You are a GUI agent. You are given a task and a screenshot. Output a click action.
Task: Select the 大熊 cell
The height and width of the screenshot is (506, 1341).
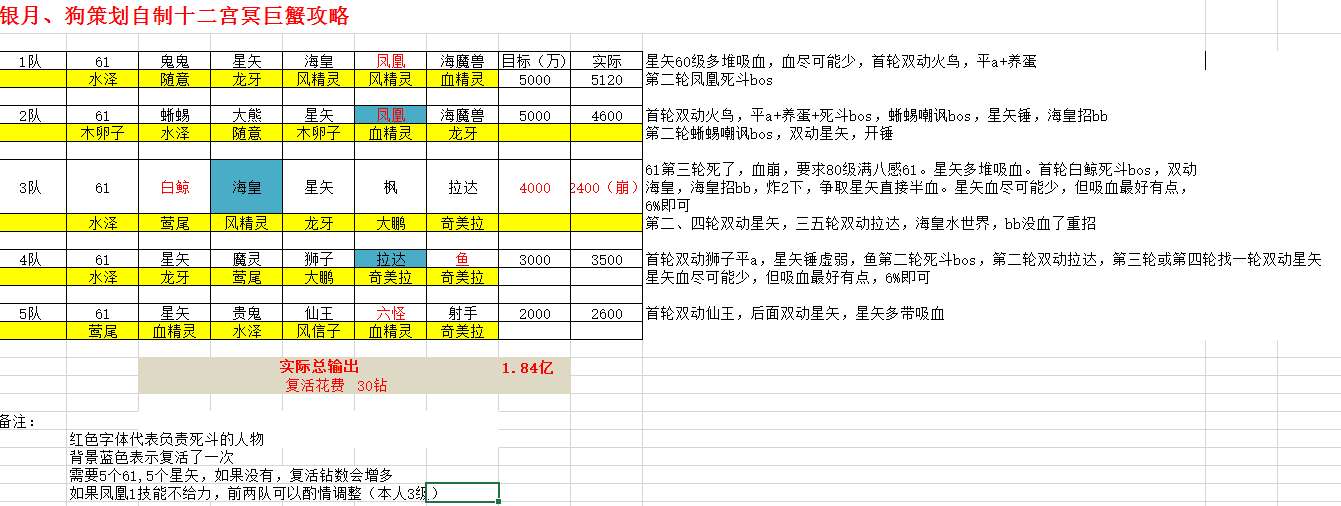click(x=246, y=115)
